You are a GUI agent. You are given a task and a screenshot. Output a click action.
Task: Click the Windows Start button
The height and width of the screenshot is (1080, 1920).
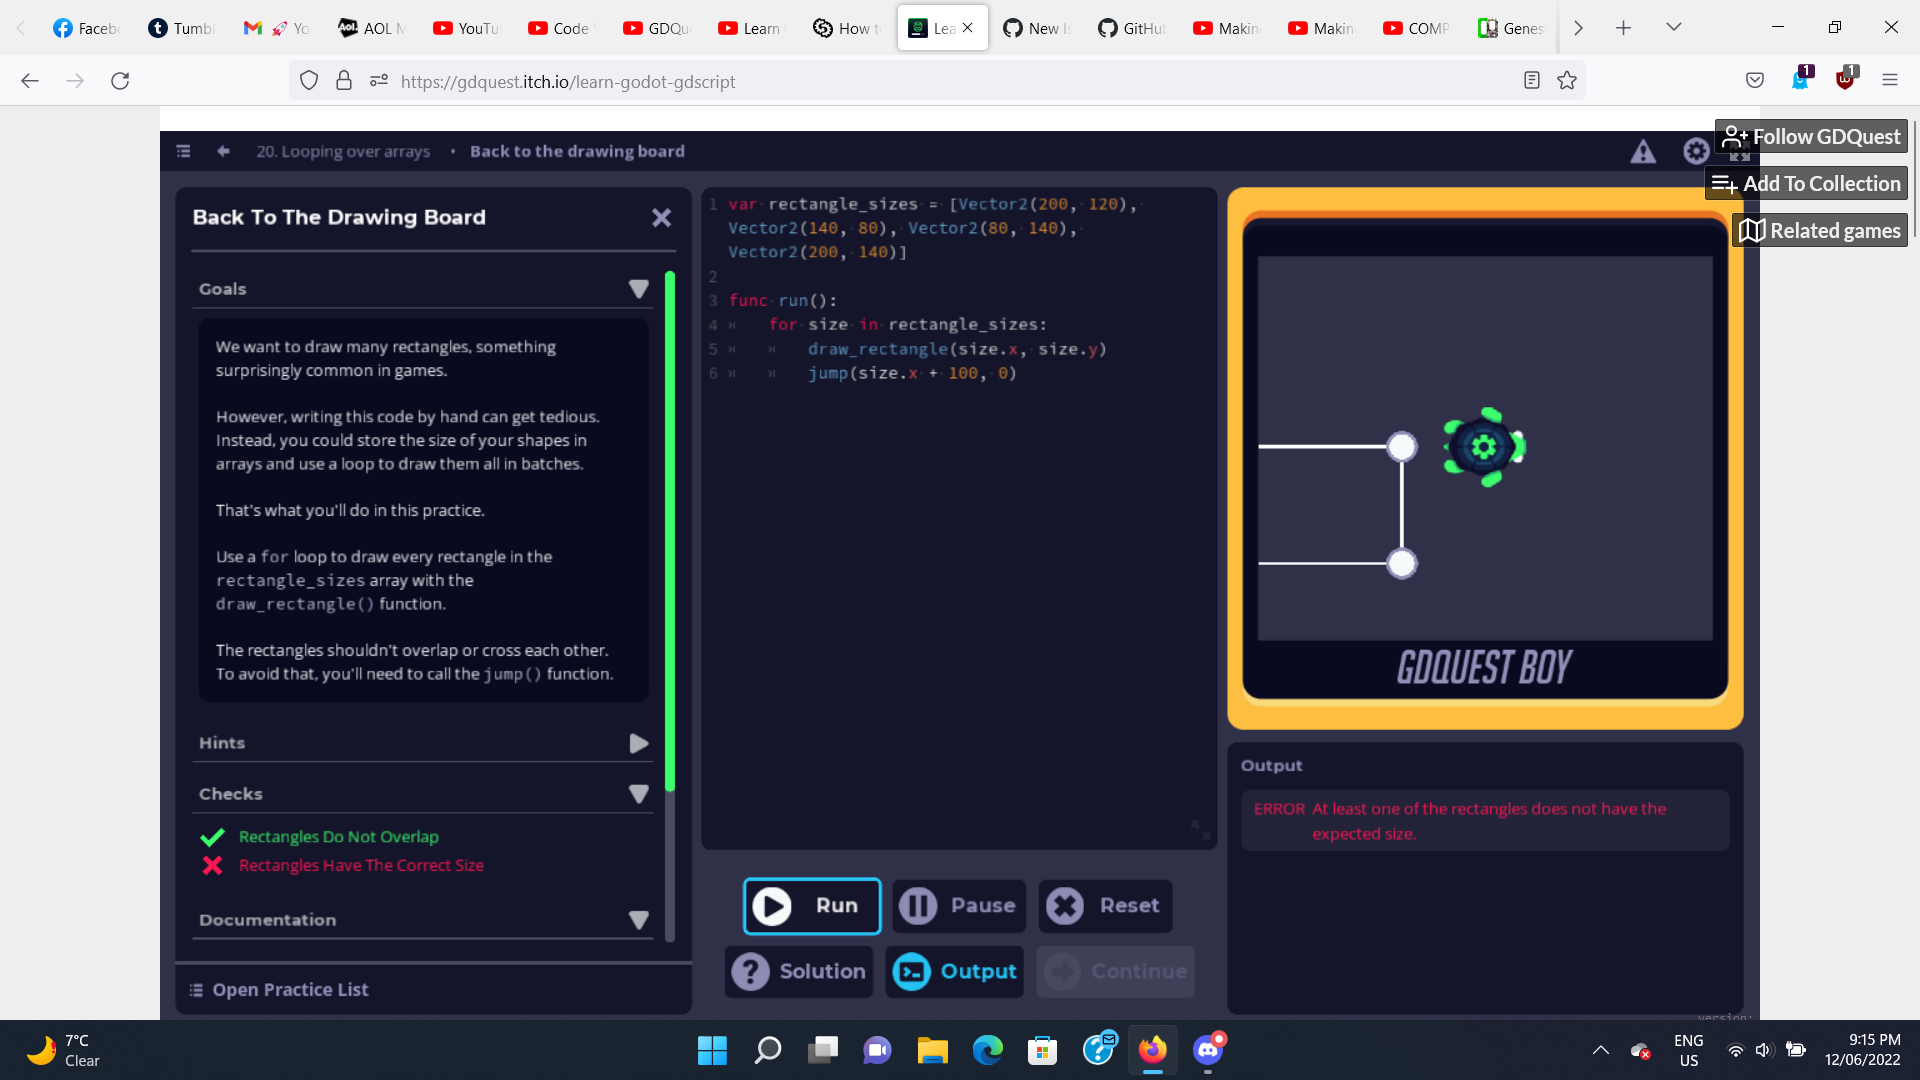712,1050
